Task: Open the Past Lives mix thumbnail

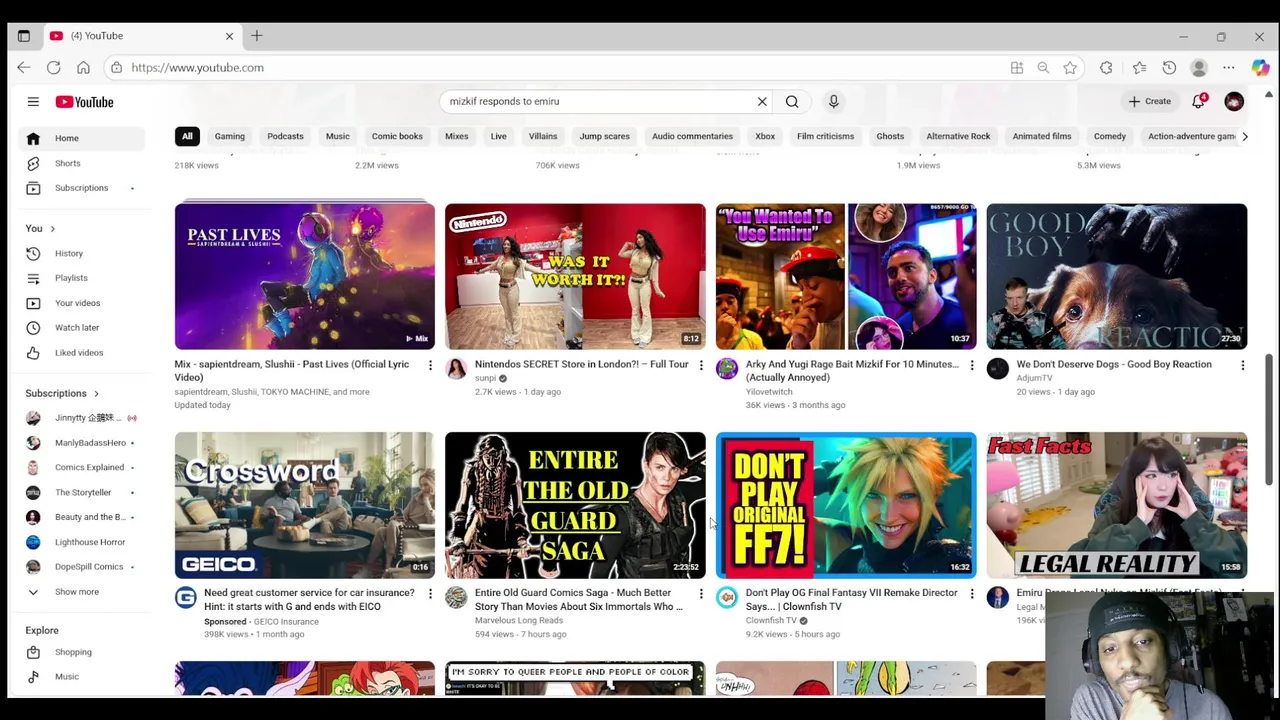Action: pos(305,276)
